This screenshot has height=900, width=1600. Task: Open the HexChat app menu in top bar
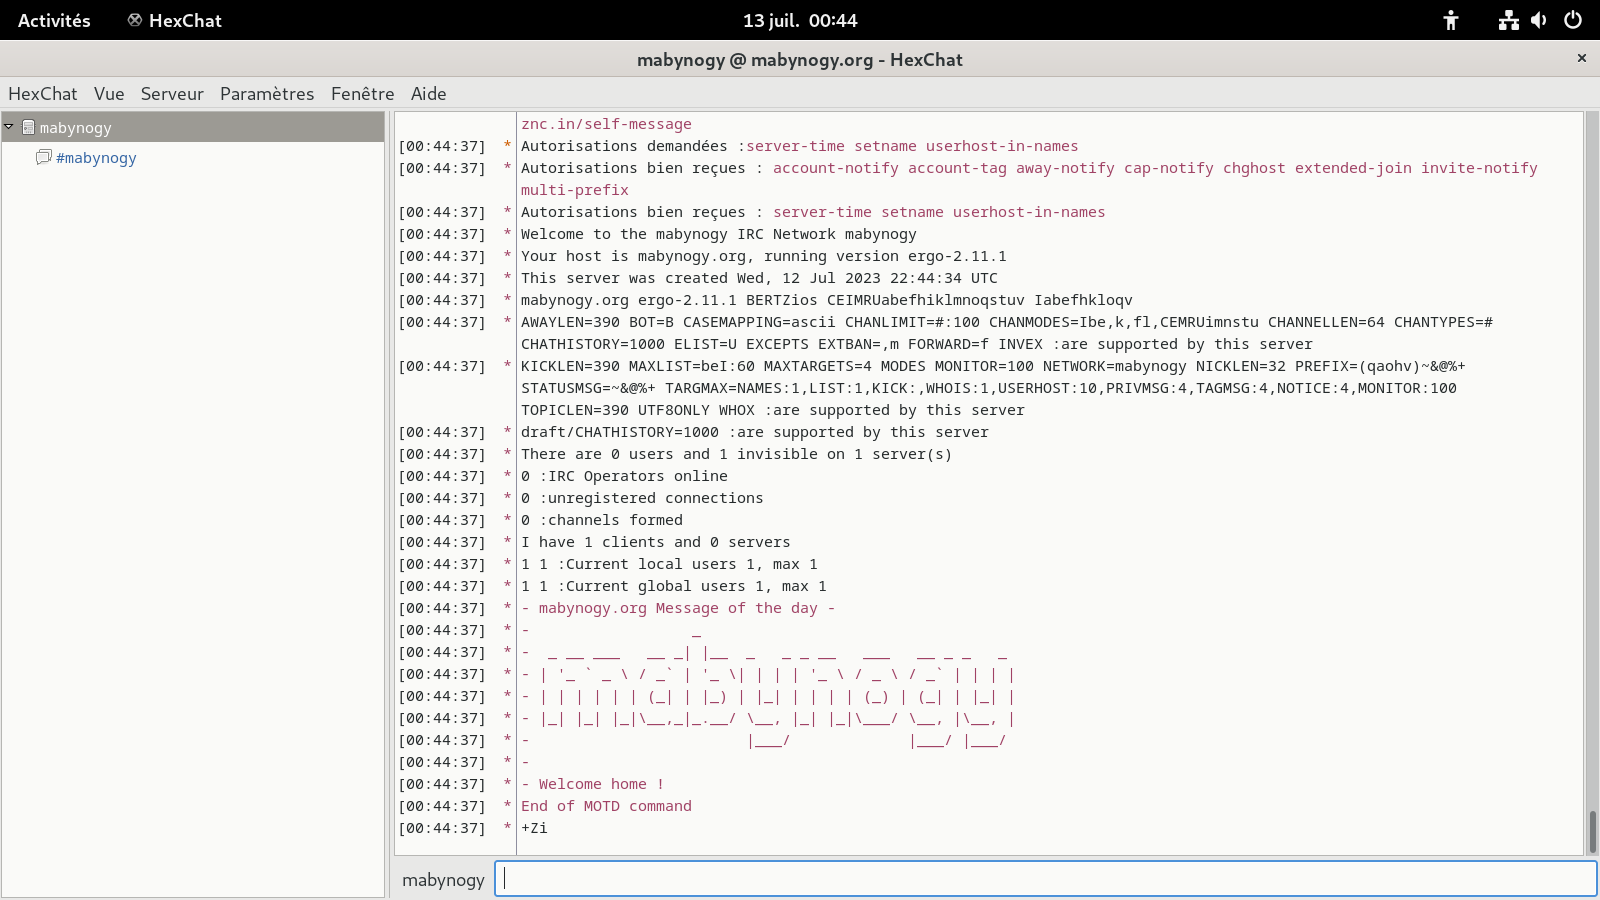click(x=175, y=20)
